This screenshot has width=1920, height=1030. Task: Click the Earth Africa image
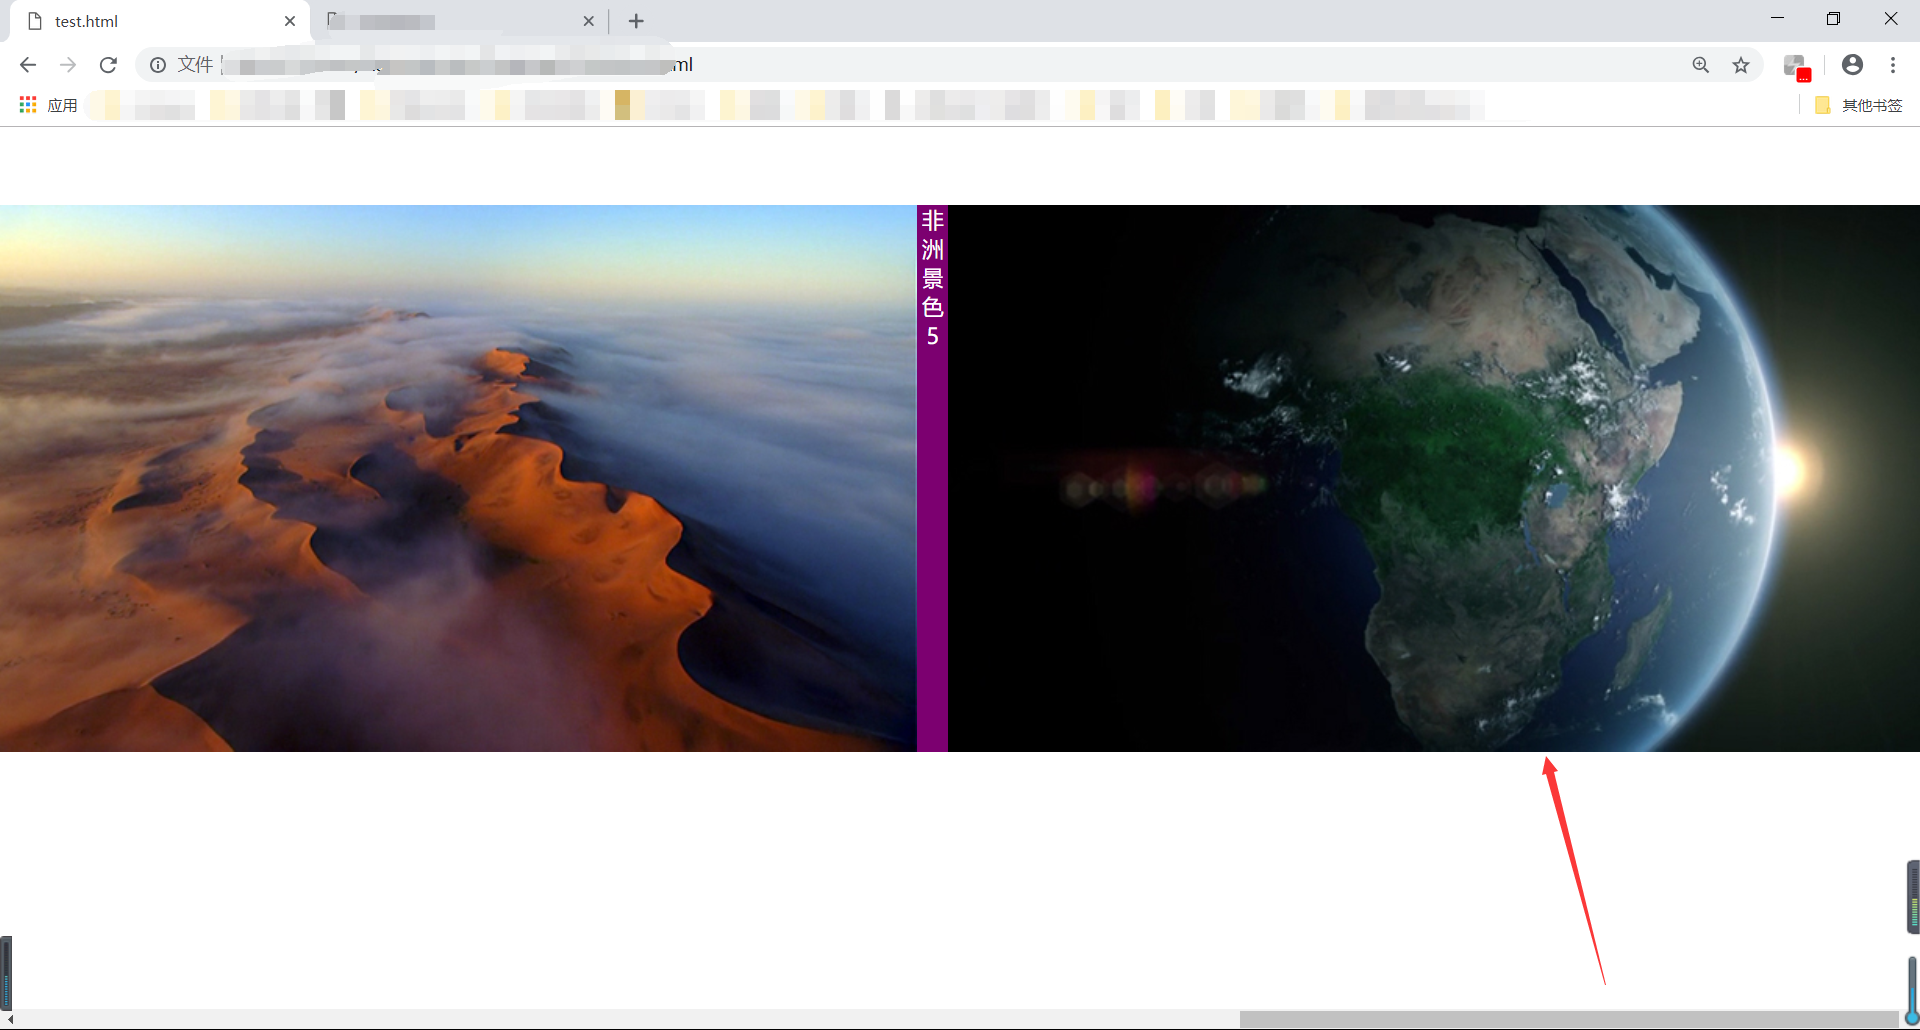coord(1434,478)
